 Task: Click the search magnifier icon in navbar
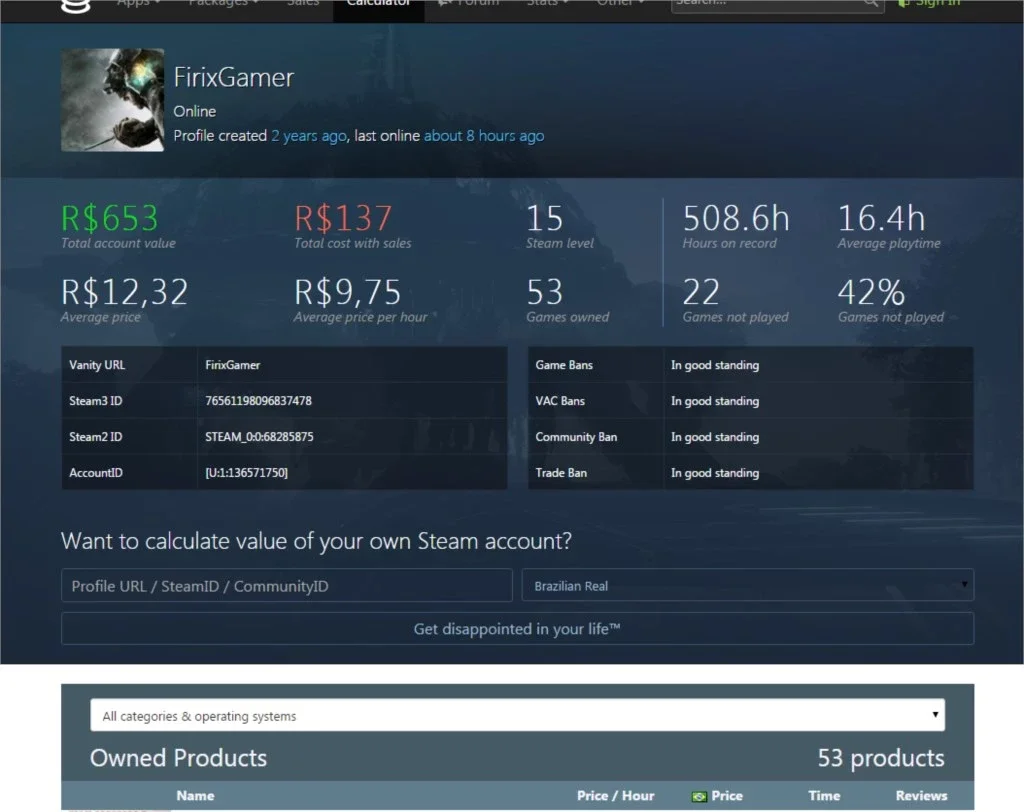click(871, 3)
